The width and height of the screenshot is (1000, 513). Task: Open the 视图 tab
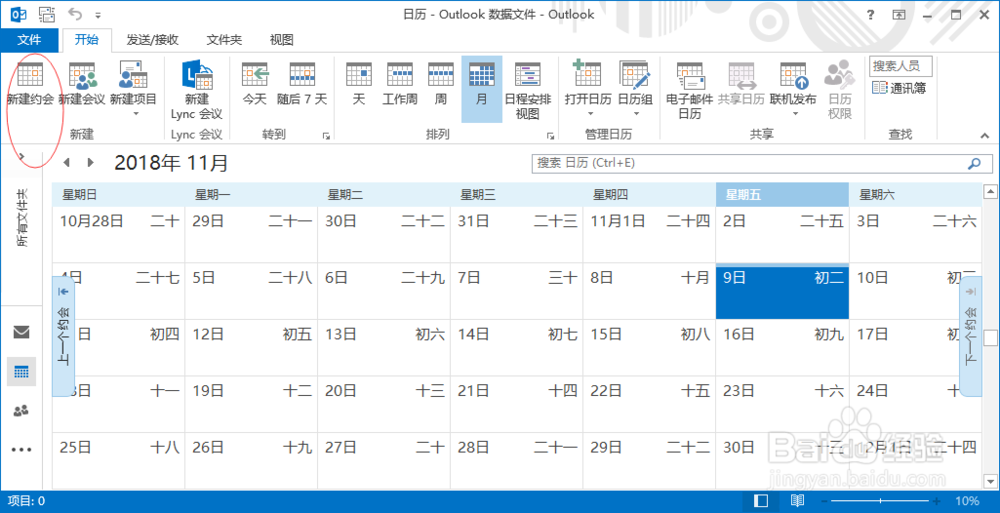(x=281, y=40)
